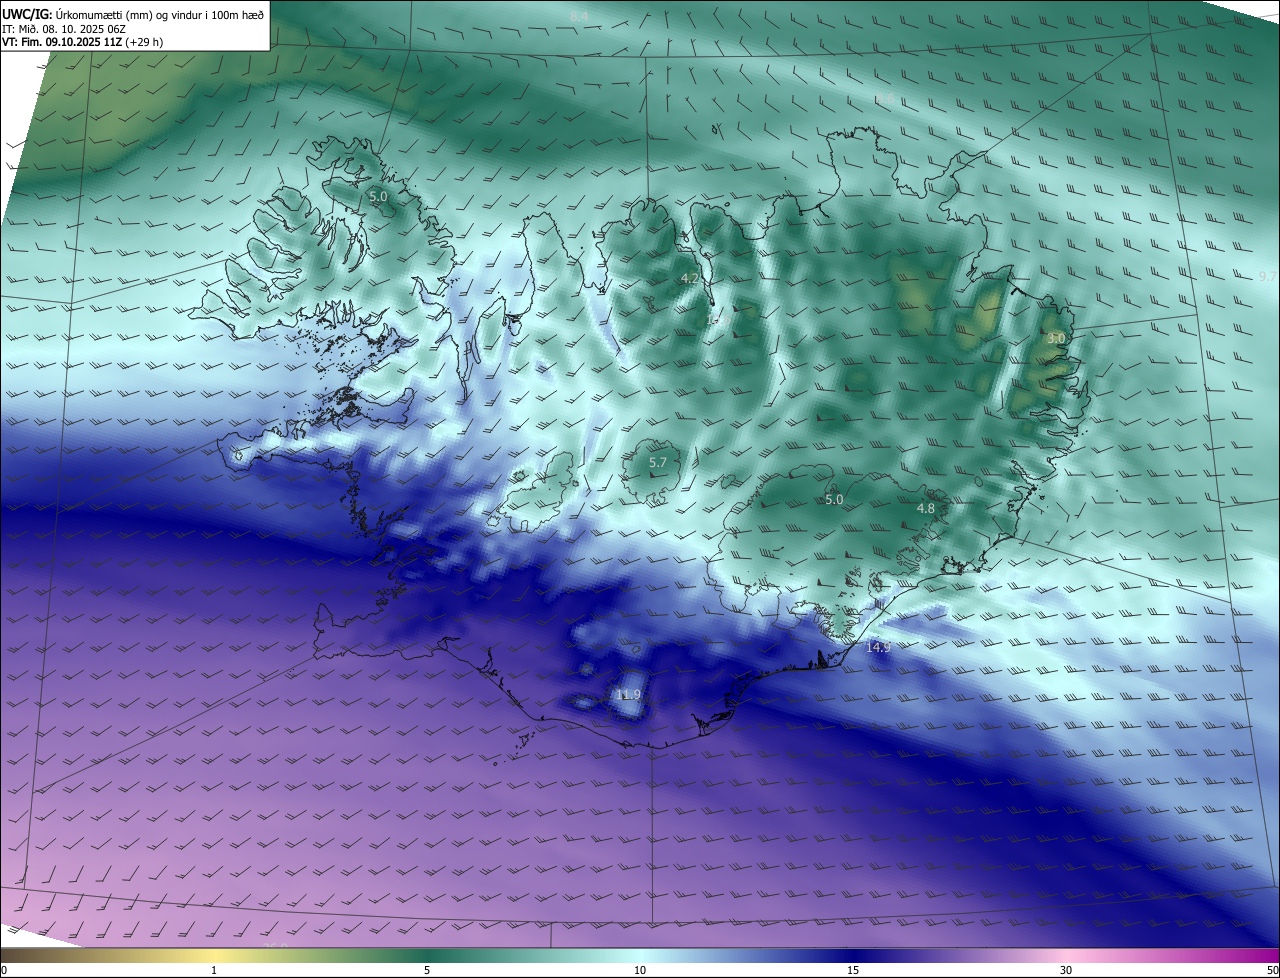This screenshot has width=1280, height=978.
Task: Click the colour scale tick label 5
Action: [x=427, y=970]
